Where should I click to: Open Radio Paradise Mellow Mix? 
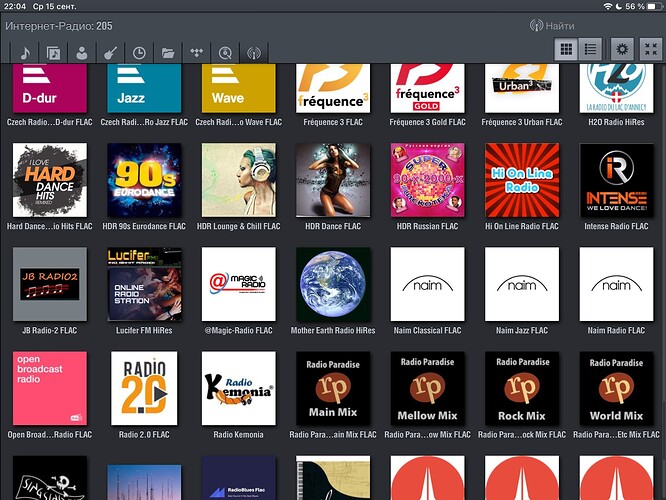[x=428, y=388]
